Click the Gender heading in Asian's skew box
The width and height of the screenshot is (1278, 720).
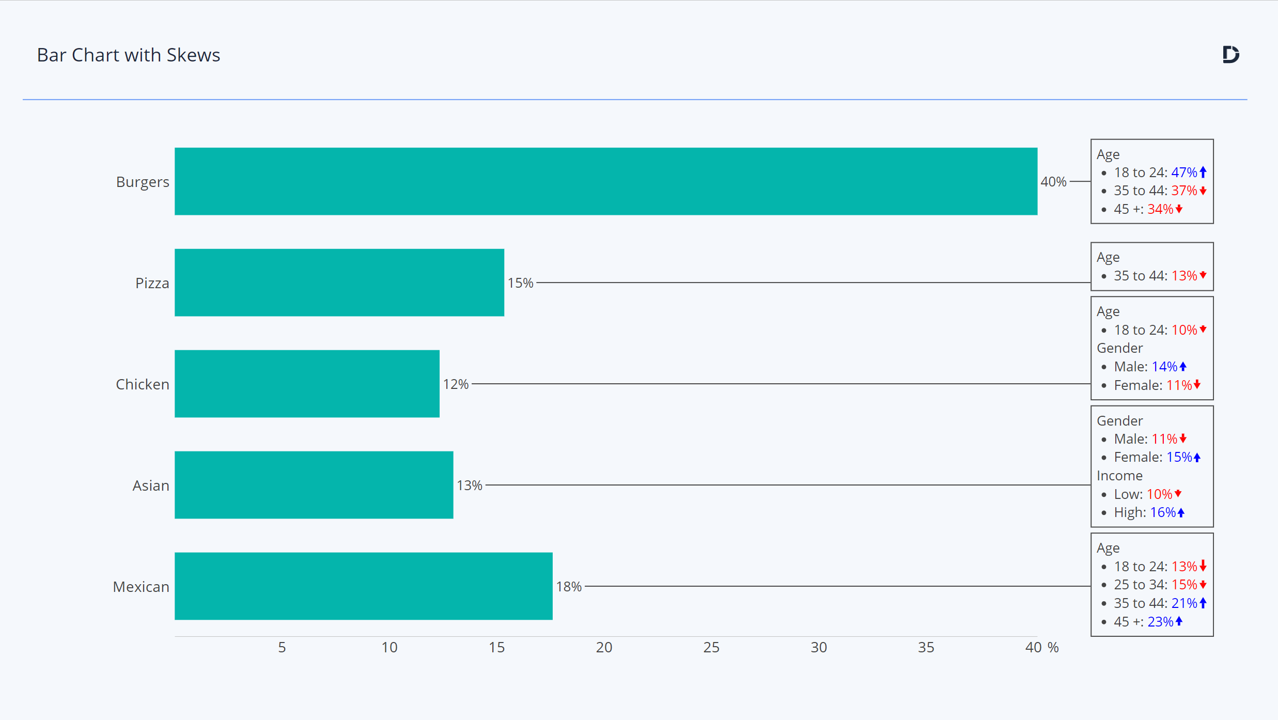coord(1119,421)
